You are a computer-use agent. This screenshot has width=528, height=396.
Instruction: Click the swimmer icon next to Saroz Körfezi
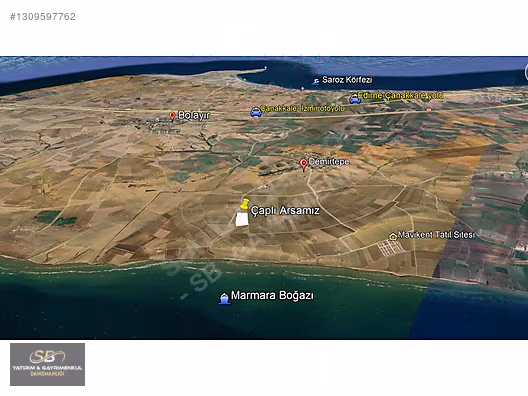(x=316, y=81)
